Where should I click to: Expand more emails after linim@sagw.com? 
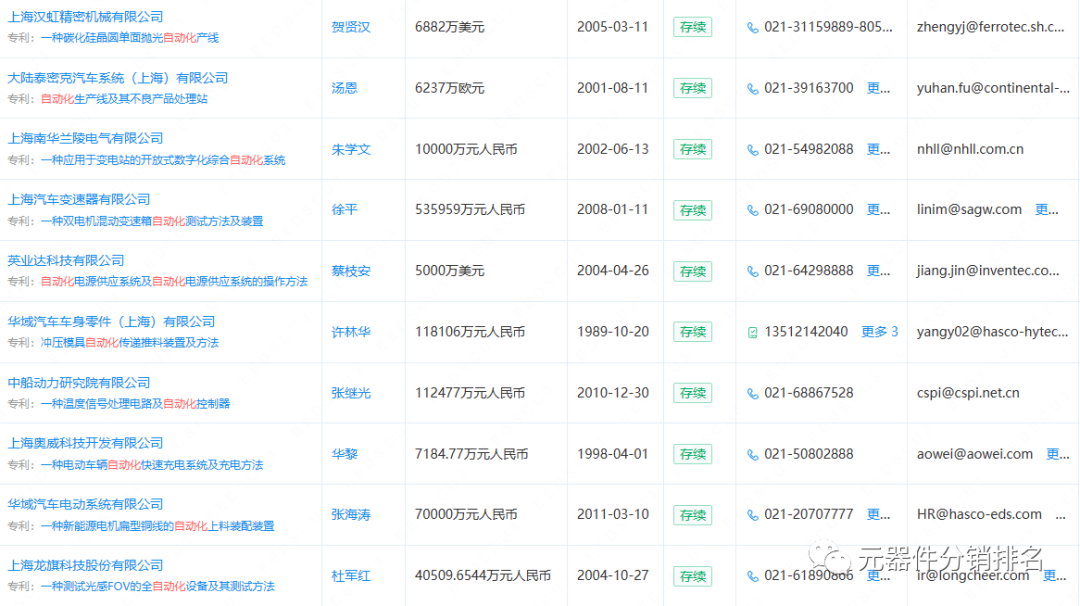[1047, 209]
